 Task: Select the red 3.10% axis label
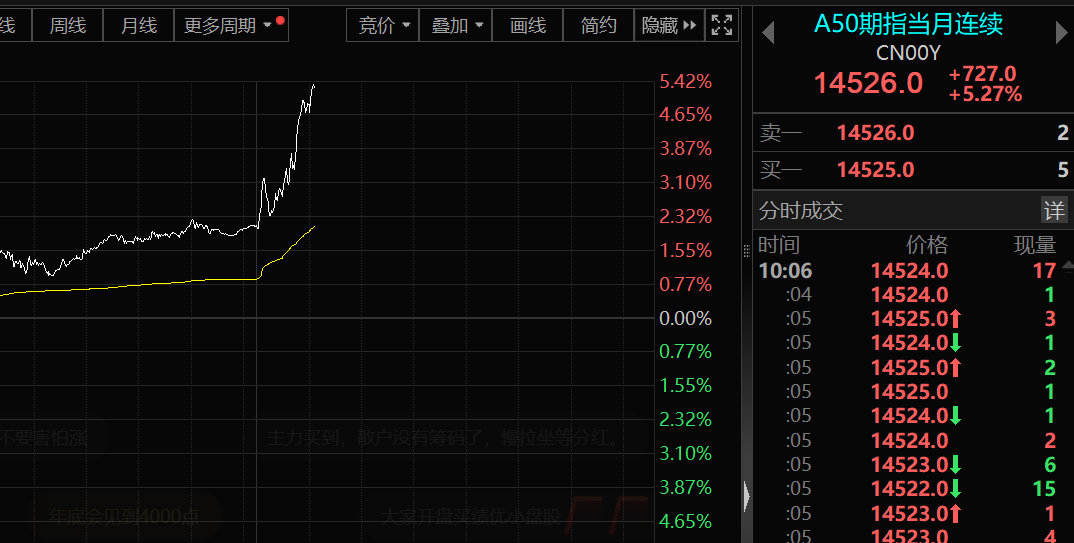click(686, 183)
